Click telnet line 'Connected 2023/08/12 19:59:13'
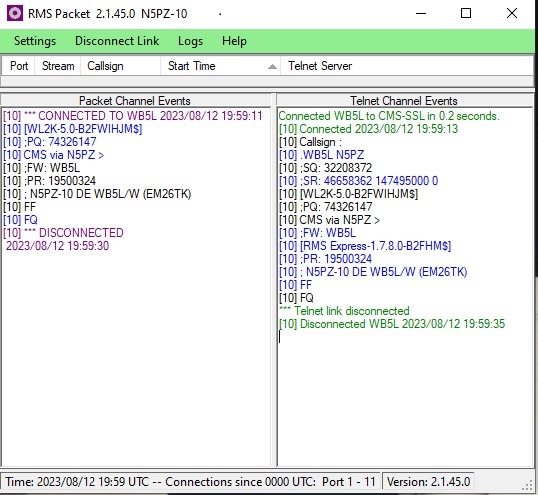 point(368,129)
